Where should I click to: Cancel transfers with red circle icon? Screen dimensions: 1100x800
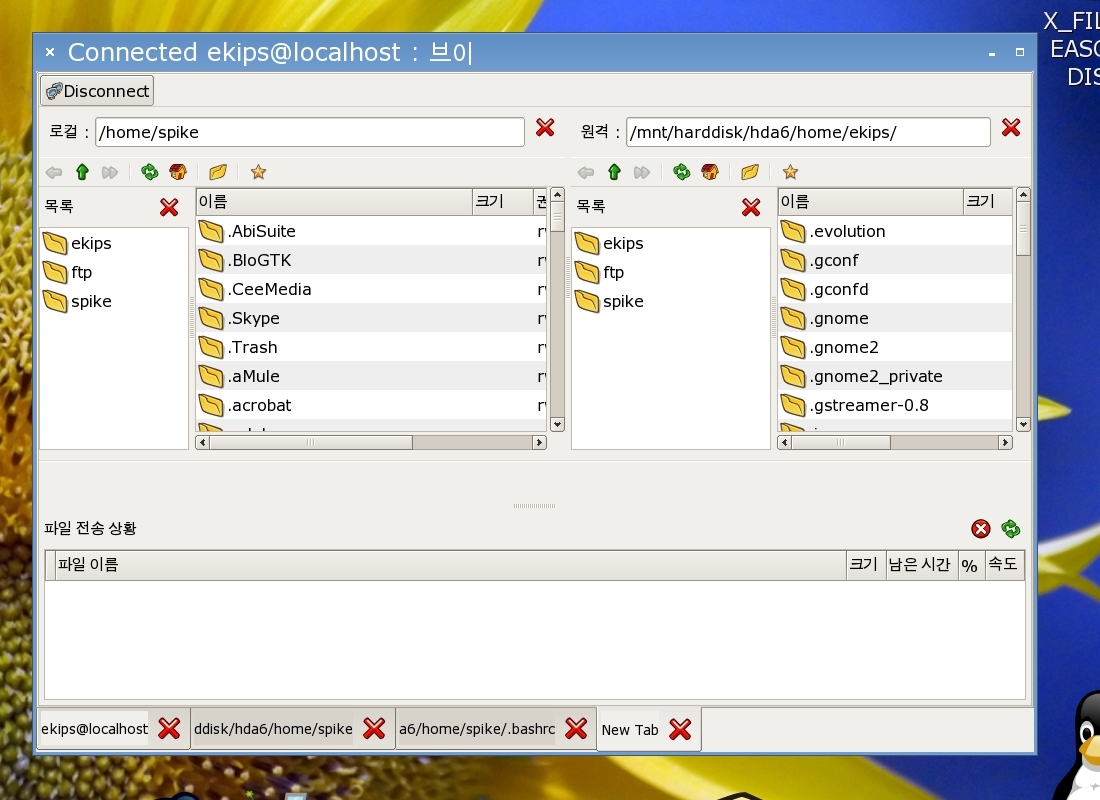981,529
